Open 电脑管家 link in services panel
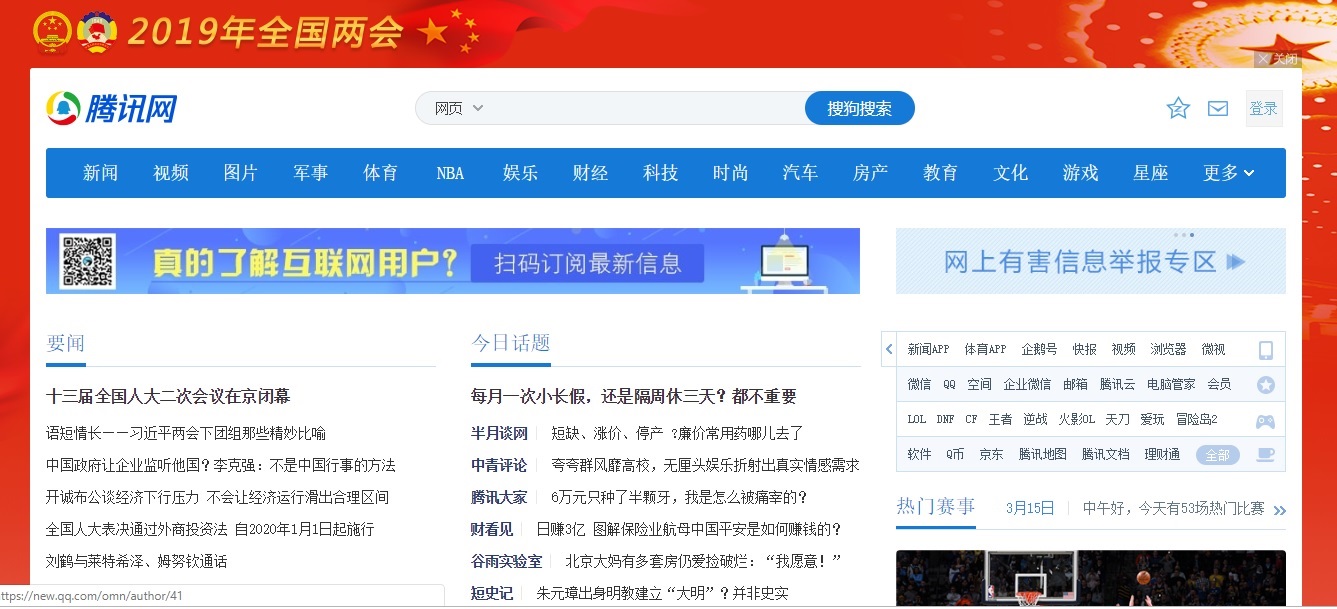Screen dimensions: 1337x609 [x=1171, y=384]
